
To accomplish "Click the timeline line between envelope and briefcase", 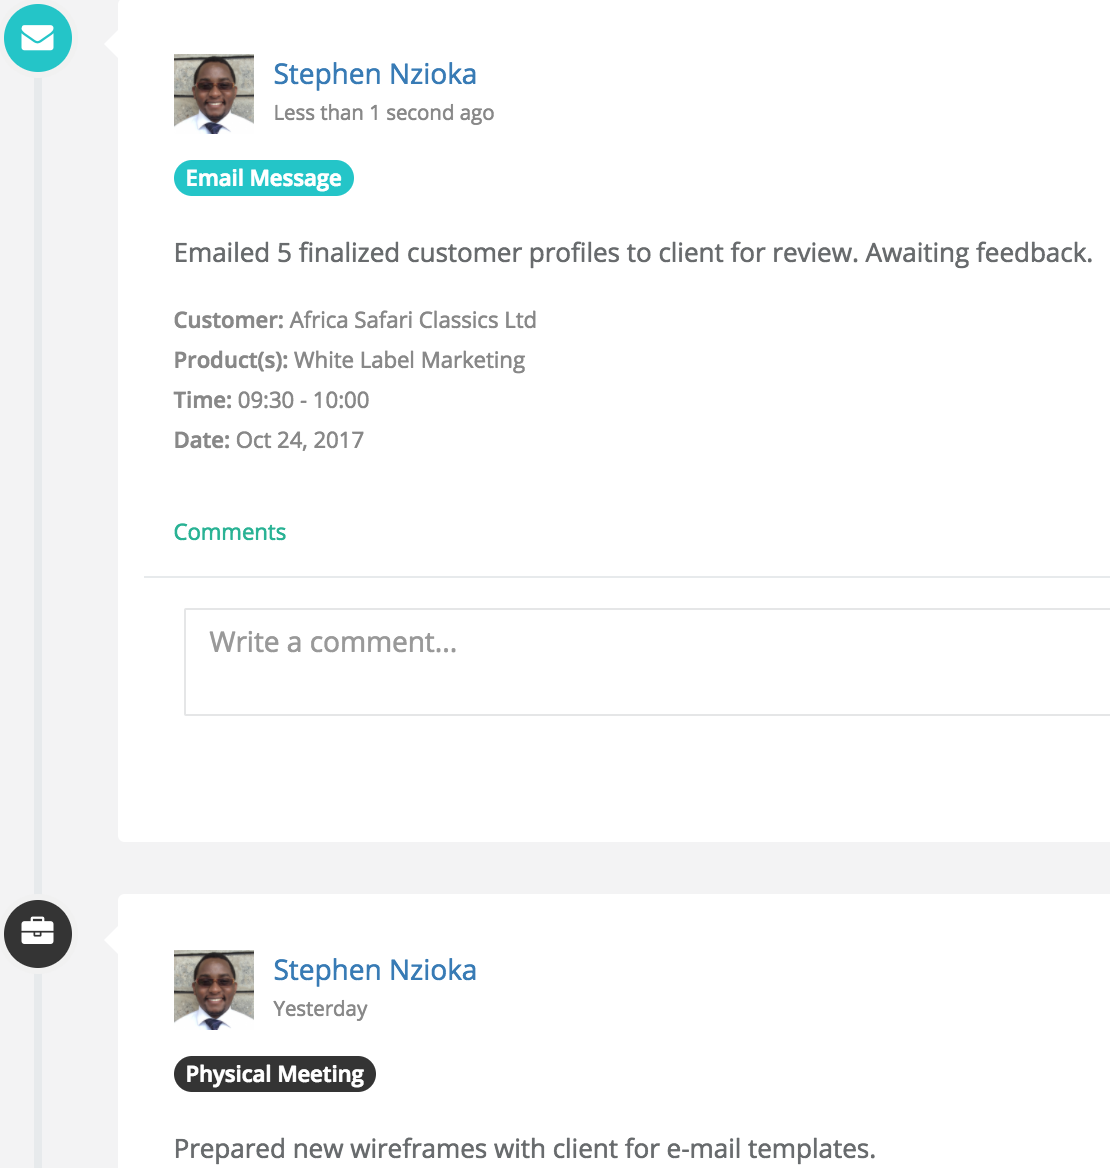I will 38,486.
